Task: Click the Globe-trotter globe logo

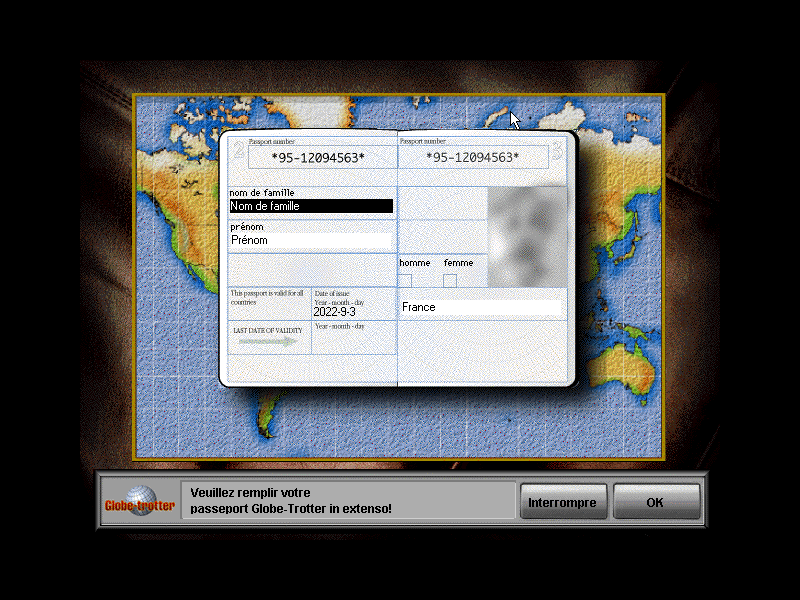Action: (140, 501)
